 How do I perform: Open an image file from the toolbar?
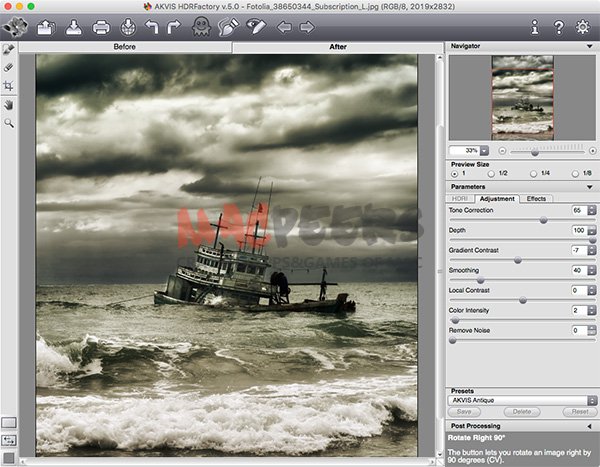coord(46,26)
